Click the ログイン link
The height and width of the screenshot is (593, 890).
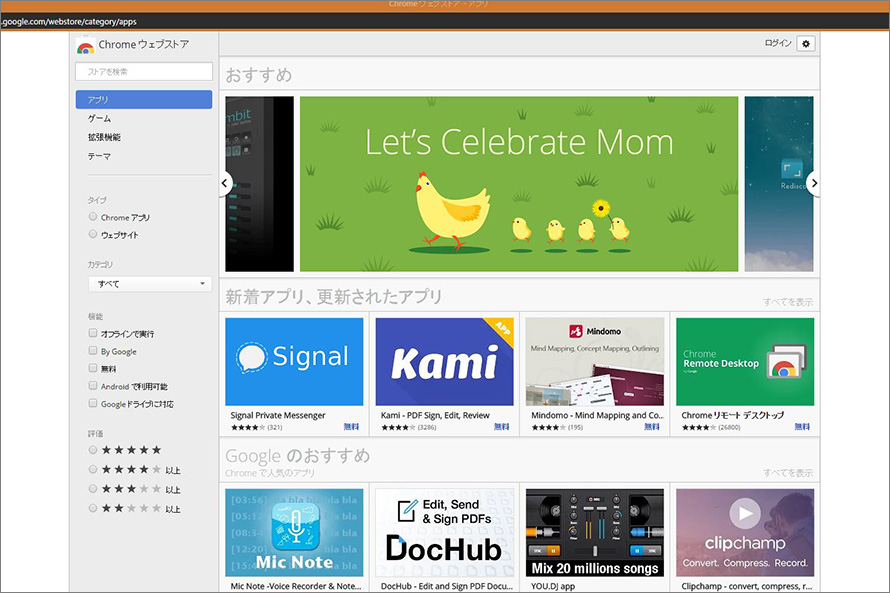tap(778, 43)
